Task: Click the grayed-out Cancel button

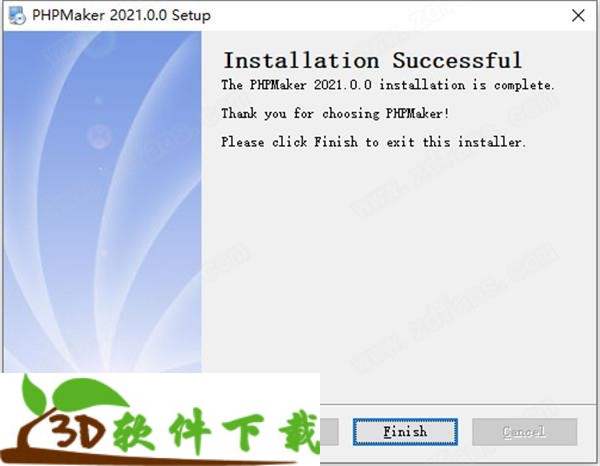Action: pyautogui.click(x=524, y=432)
